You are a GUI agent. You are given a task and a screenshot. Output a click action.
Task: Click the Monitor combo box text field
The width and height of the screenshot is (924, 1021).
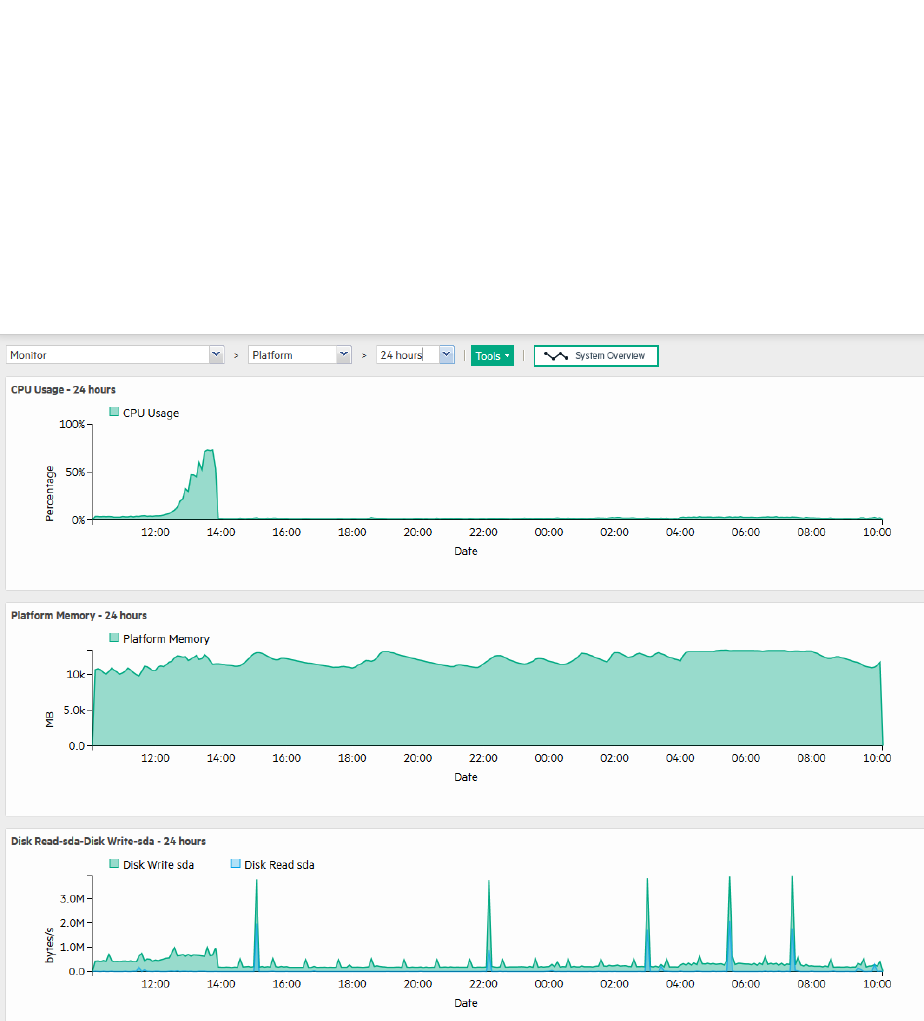pos(108,355)
